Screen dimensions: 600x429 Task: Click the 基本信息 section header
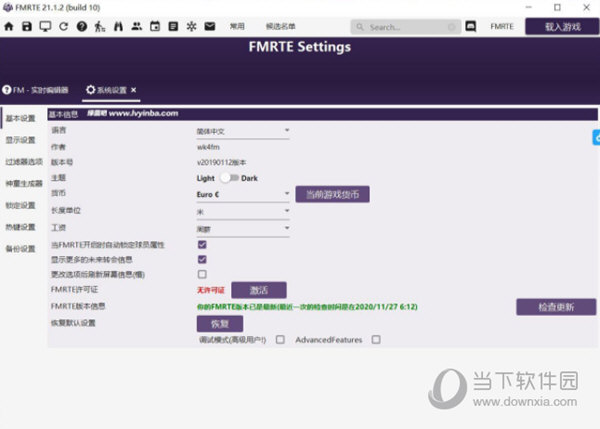pos(322,114)
